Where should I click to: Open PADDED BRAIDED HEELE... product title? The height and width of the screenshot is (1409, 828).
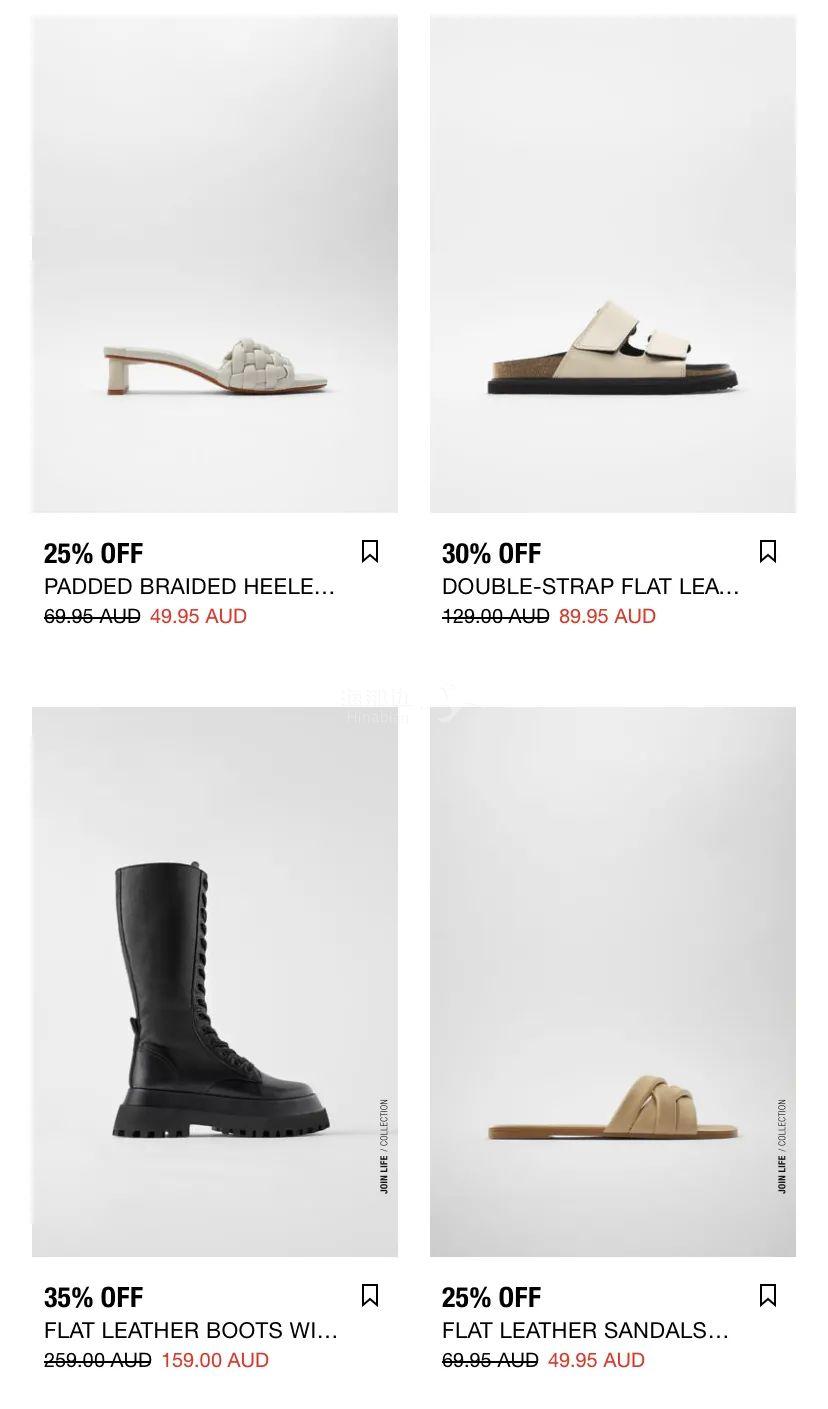click(189, 586)
